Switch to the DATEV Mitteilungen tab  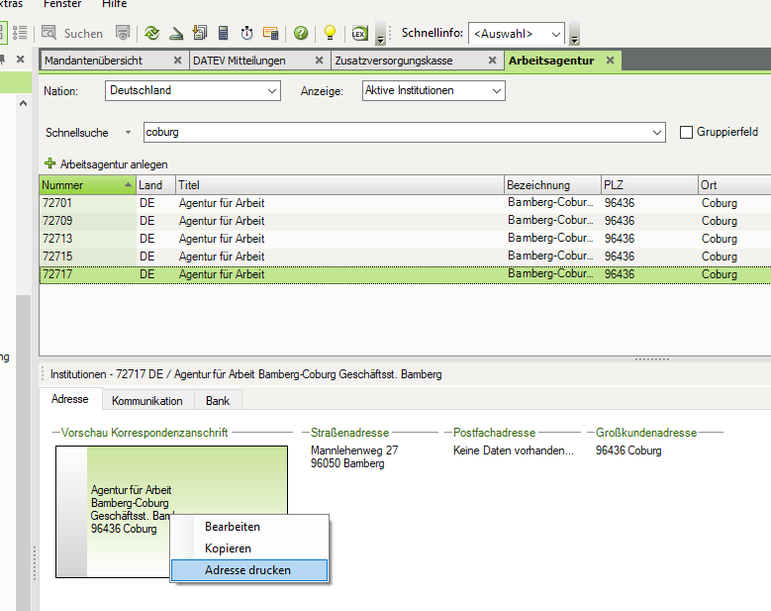click(x=239, y=60)
